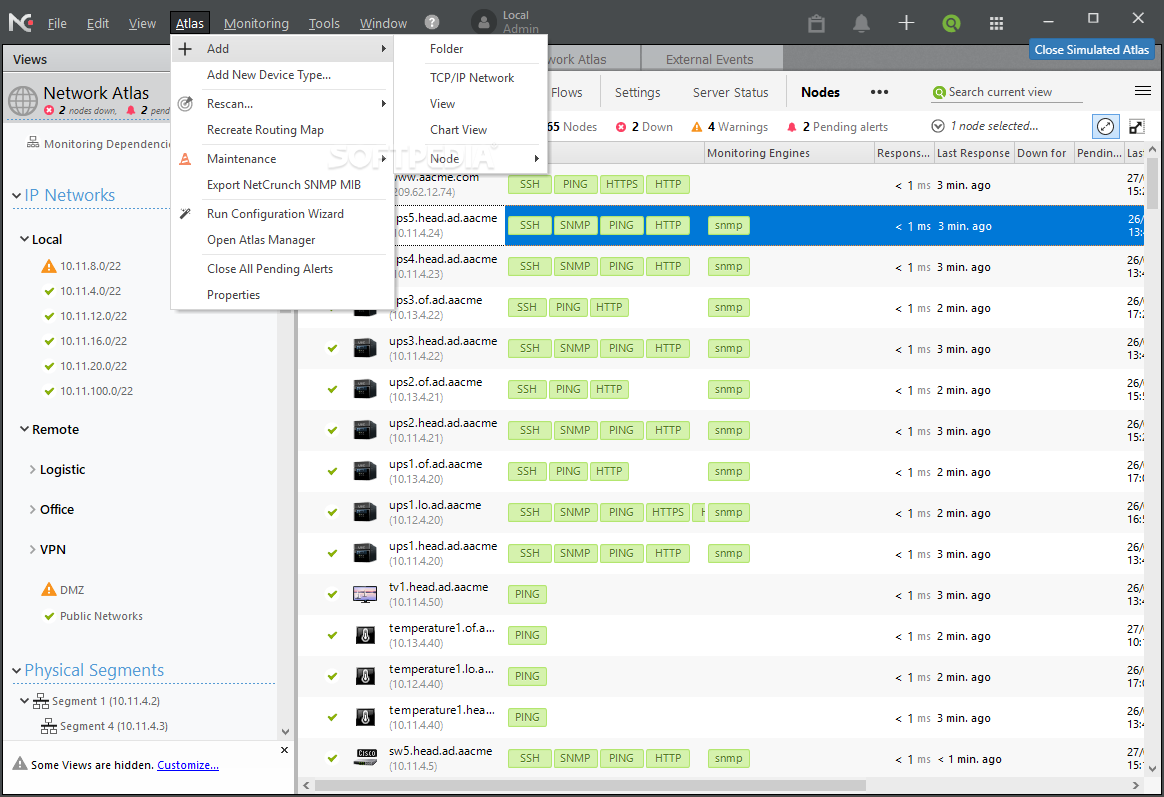
Task: Click the 2 Down status filter
Action: tap(644, 127)
